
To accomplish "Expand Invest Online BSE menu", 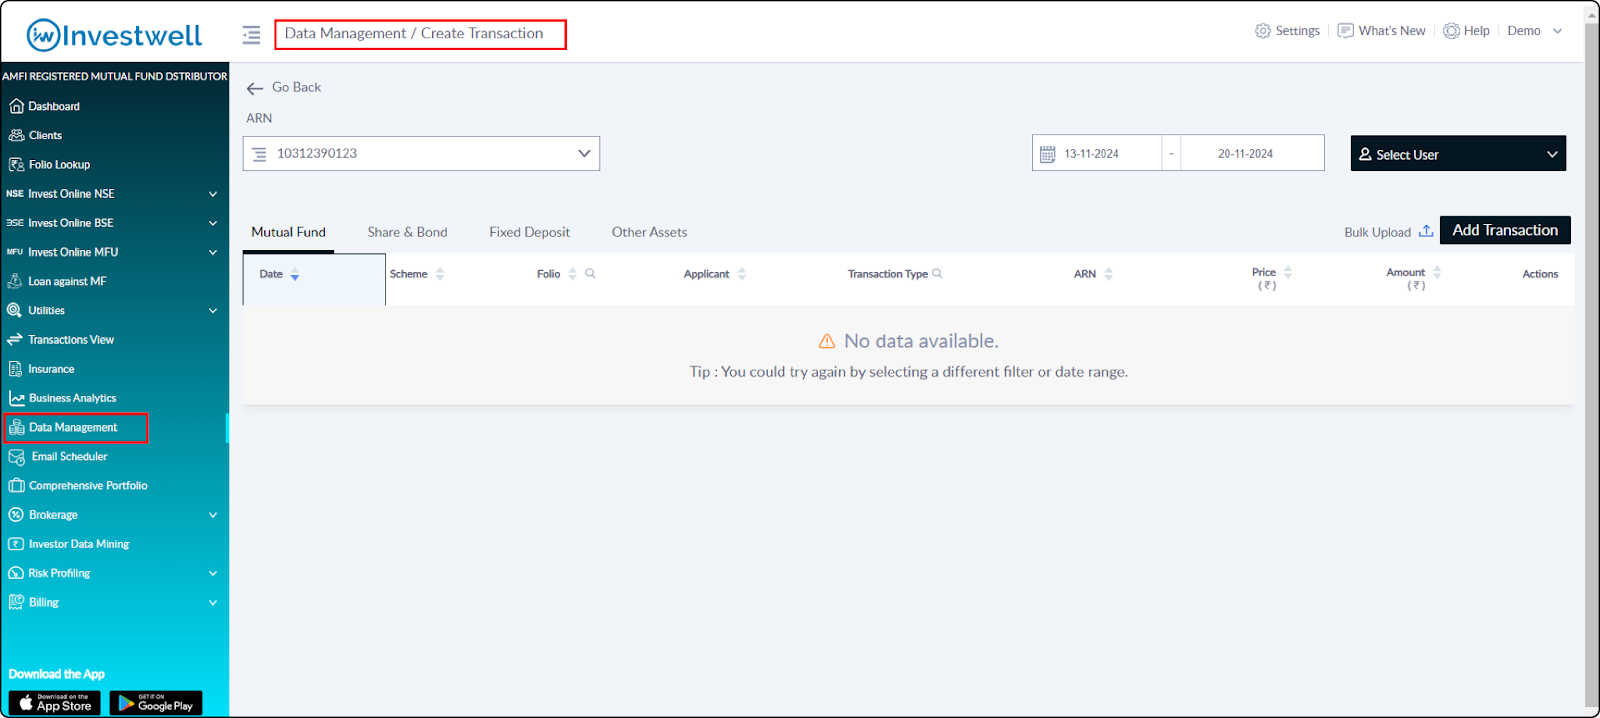I will [x=213, y=223].
